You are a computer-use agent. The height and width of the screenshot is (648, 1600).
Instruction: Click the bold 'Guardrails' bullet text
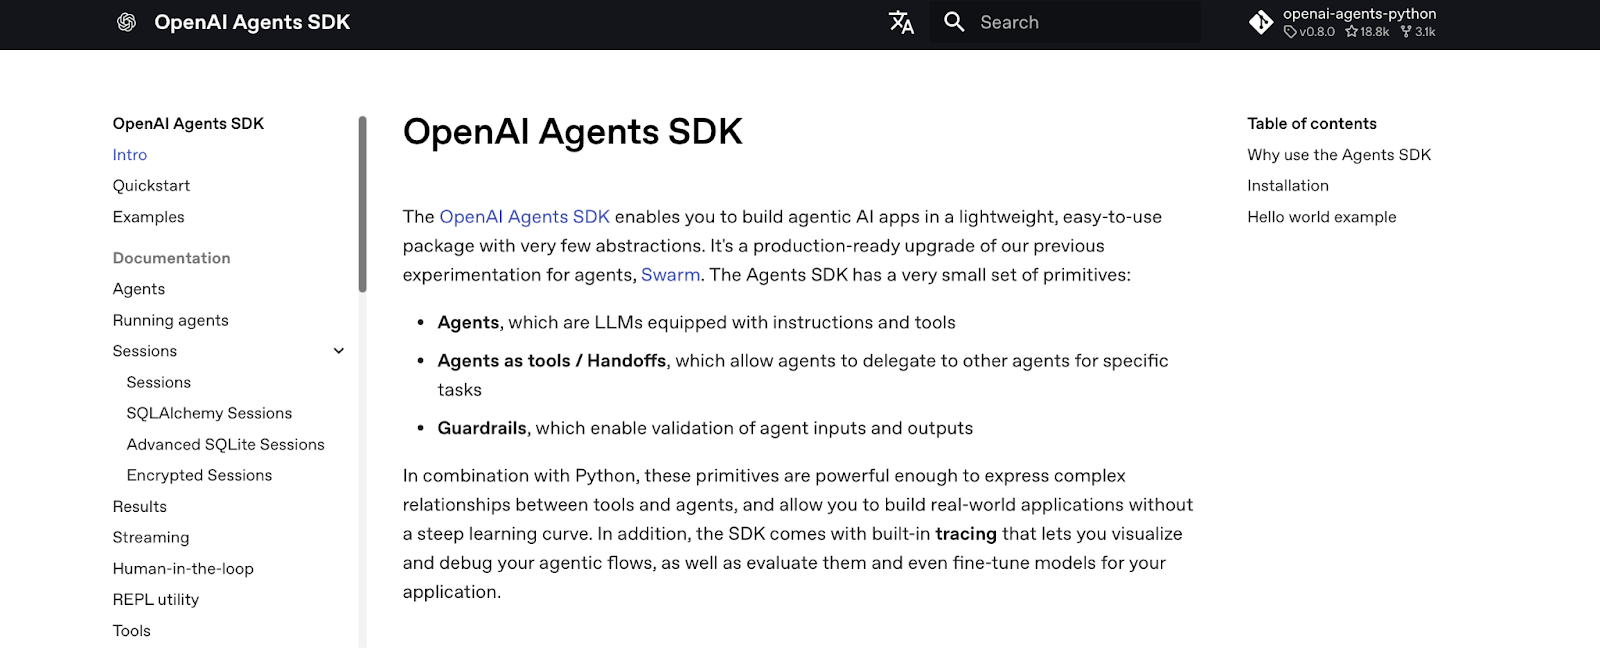pyautogui.click(x=482, y=428)
